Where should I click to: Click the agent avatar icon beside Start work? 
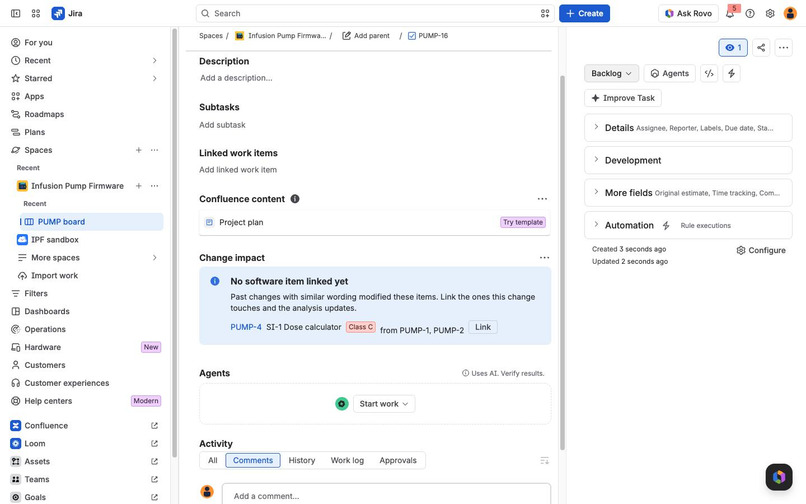point(342,404)
